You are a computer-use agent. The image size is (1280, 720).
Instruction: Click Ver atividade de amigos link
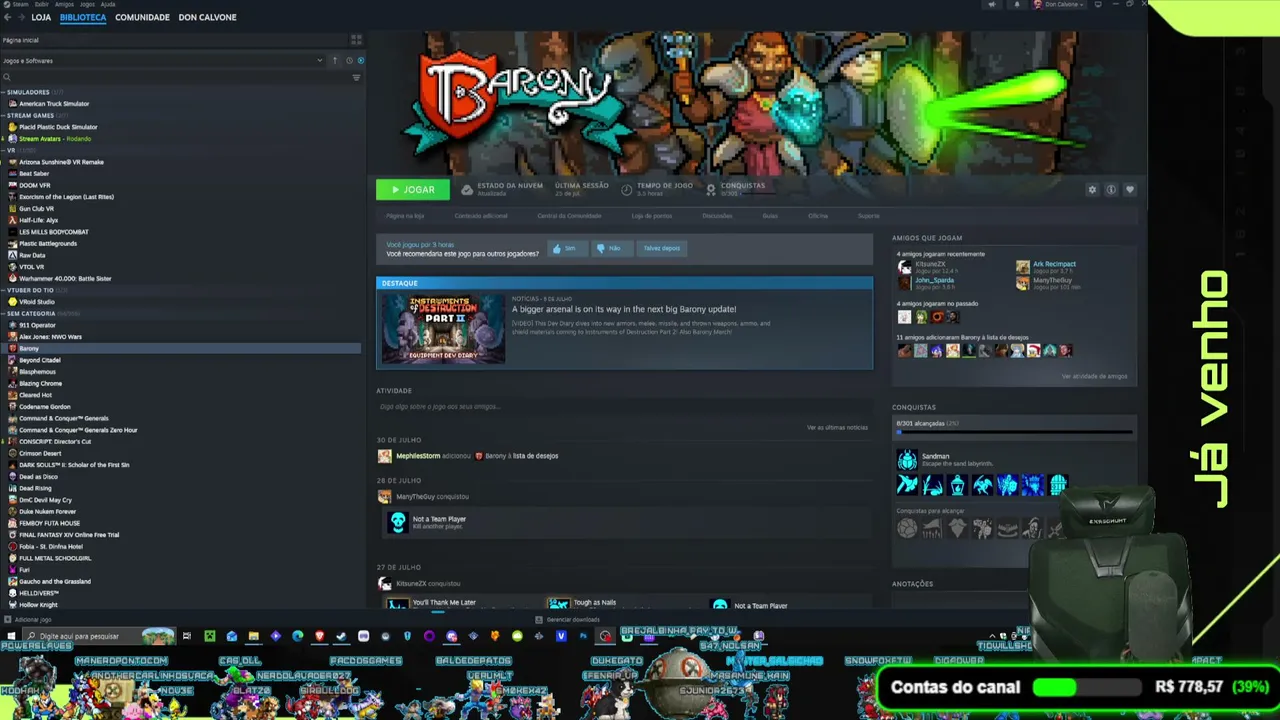click(x=1094, y=376)
